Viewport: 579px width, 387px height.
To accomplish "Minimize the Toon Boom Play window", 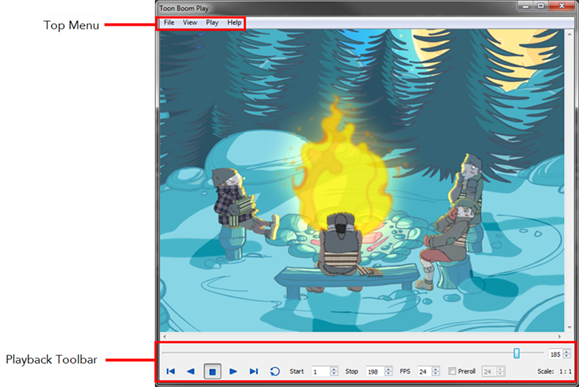I will point(525,6).
